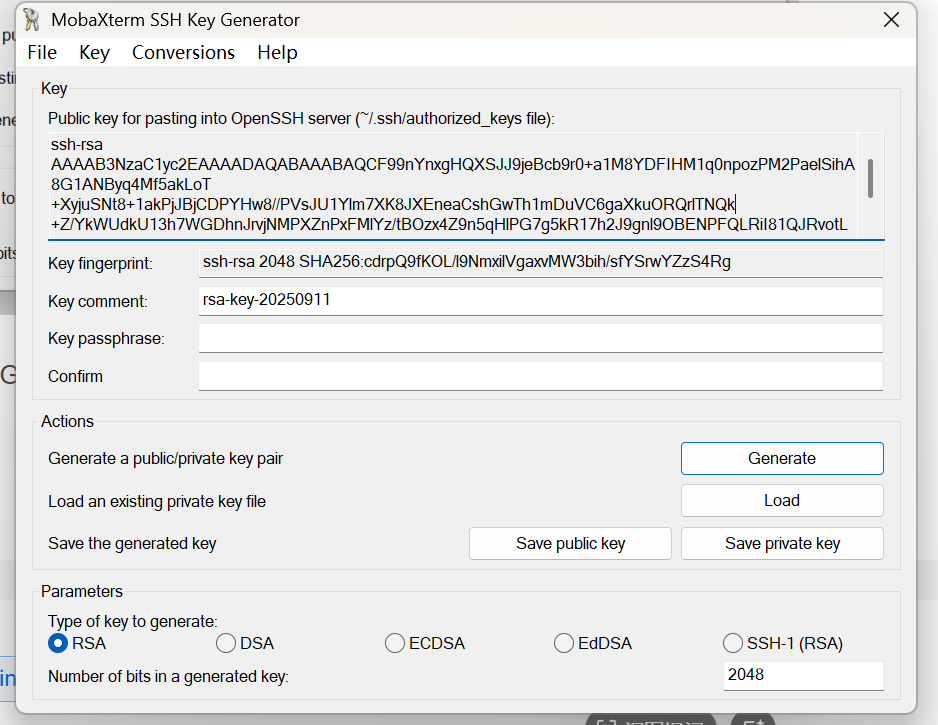
Task: Open the Conversions menu
Action: 183,53
